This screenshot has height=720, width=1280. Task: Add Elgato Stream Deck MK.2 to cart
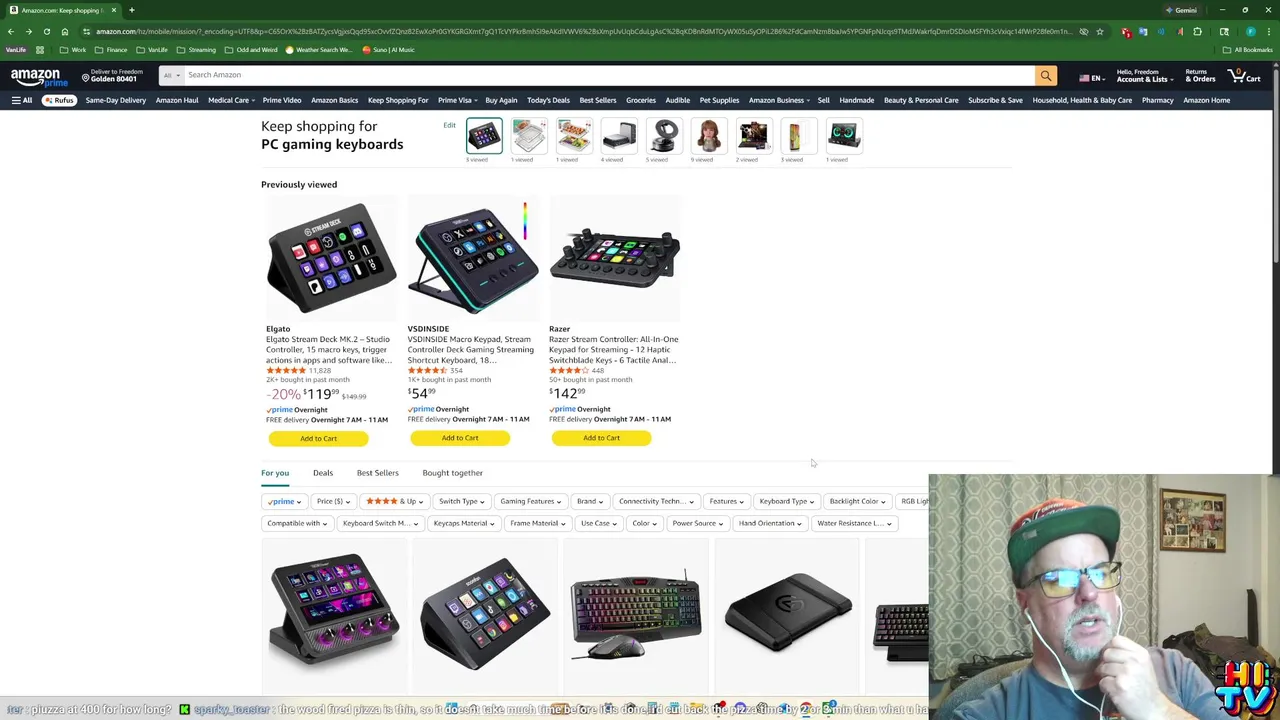[318, 438]
